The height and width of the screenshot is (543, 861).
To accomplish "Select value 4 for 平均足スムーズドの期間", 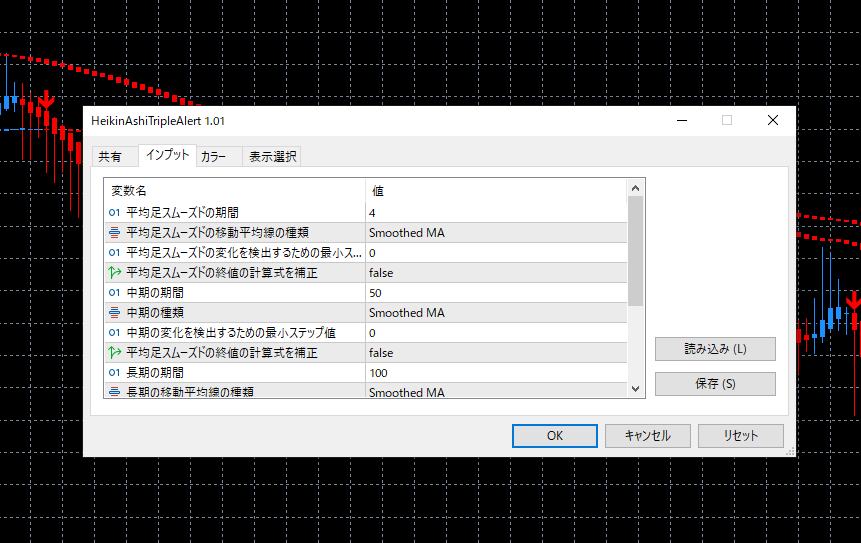I will pyautogui.click(x=496, y=212).
